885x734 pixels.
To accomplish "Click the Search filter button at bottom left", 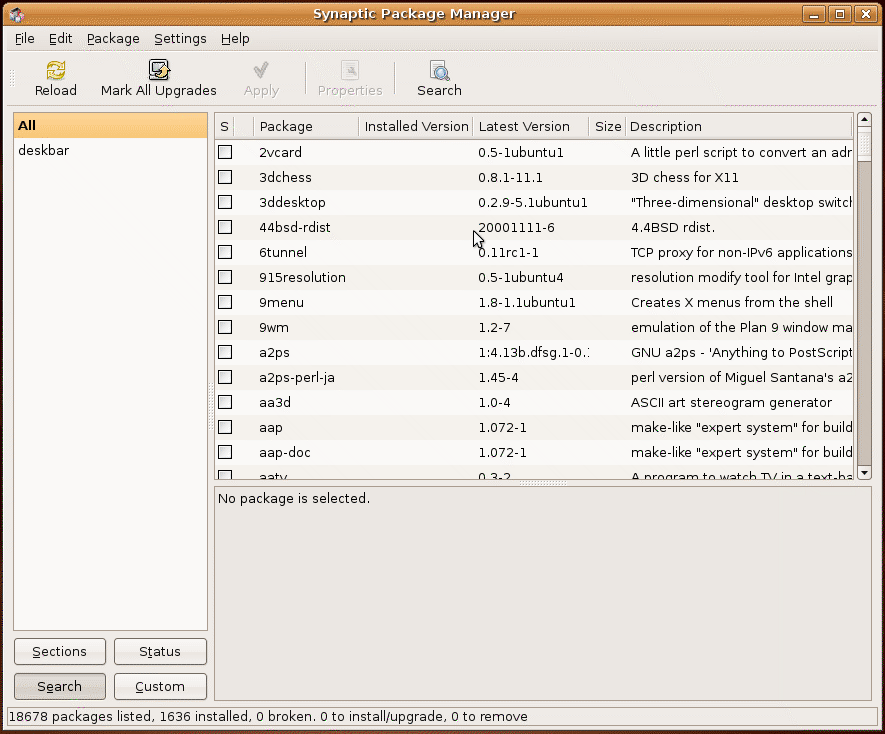I will click(60, 687).
